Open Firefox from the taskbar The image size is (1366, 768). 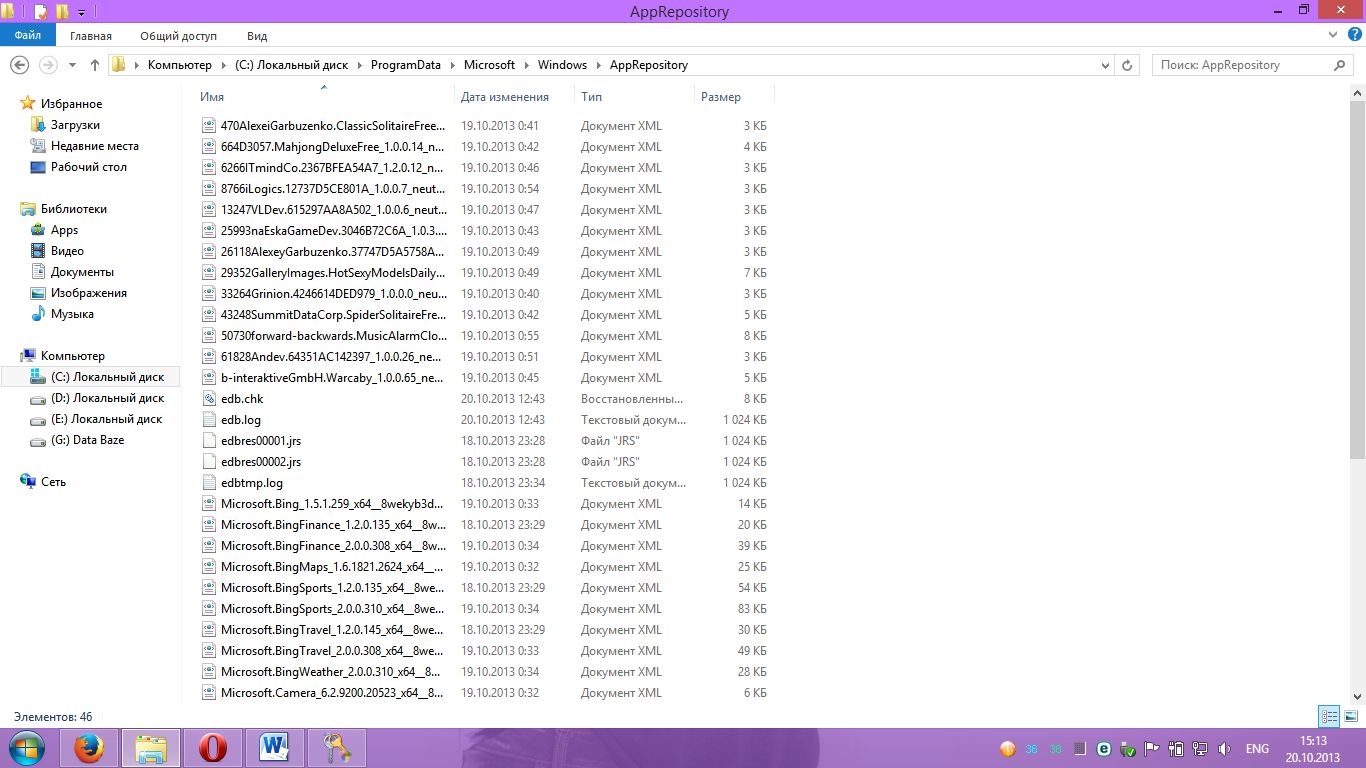(x=89, y=748)
